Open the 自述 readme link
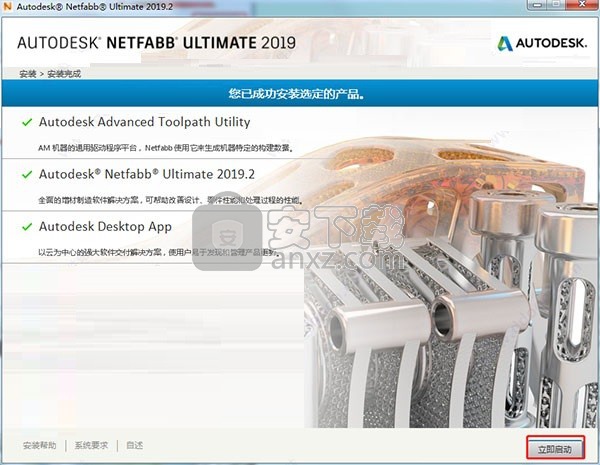Viewport: 600px width, 465px height. coord(134,445)
